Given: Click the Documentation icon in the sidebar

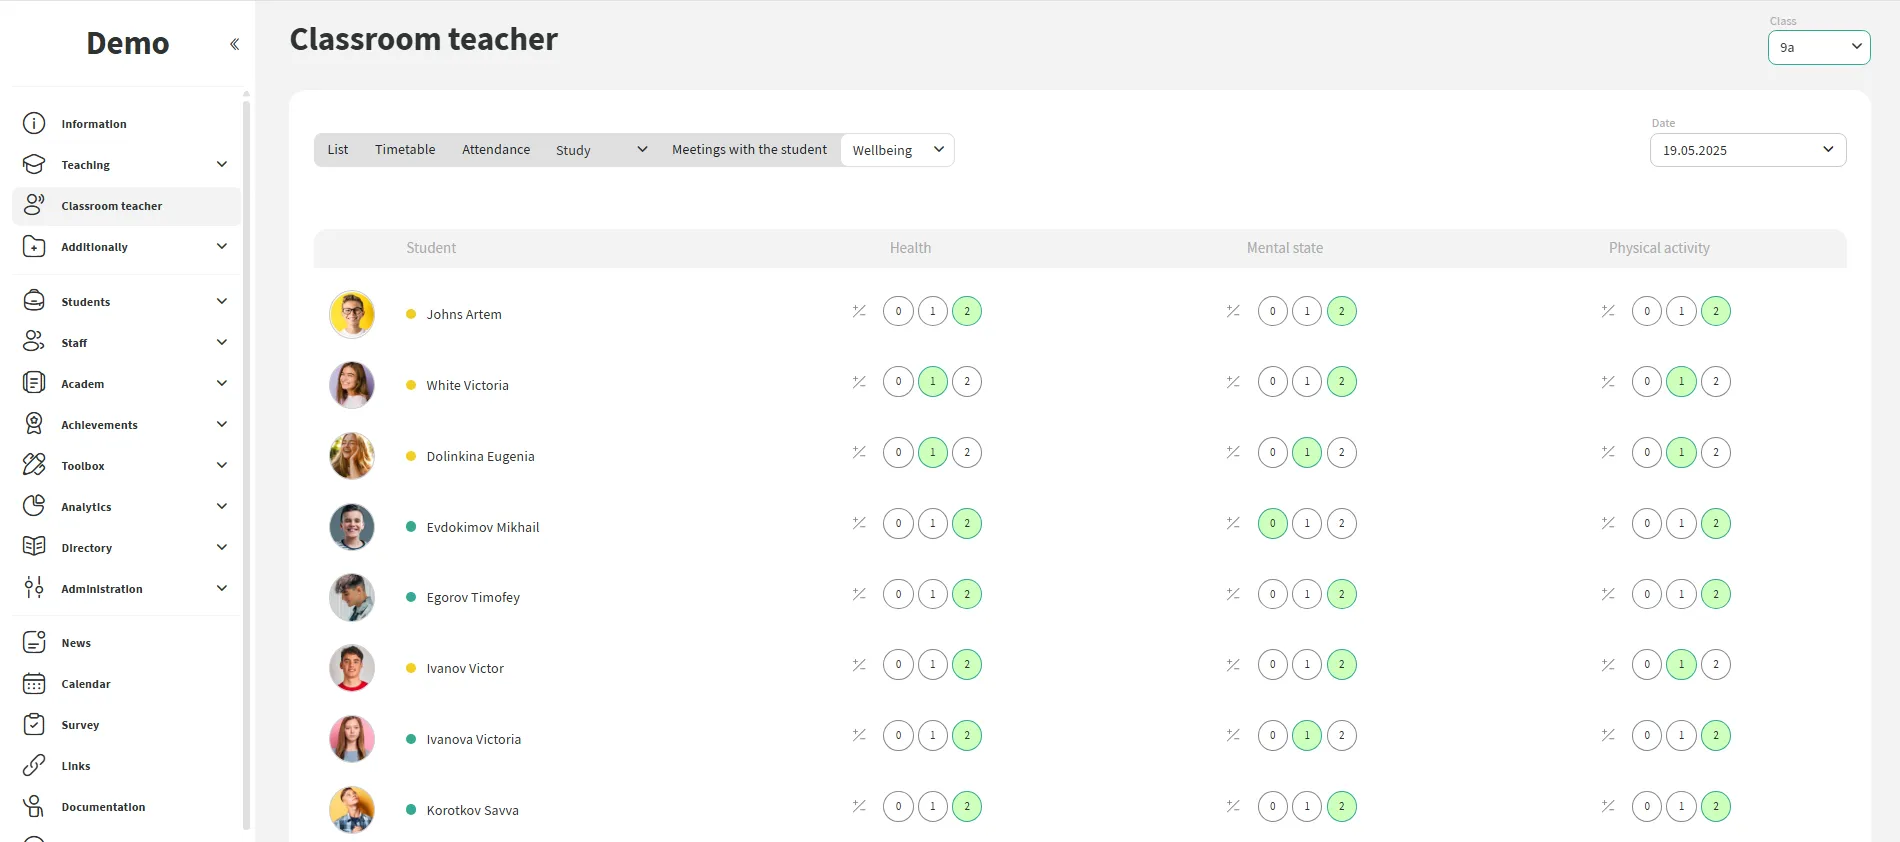Looking at the screenshot, I should (x=34, y=807).
